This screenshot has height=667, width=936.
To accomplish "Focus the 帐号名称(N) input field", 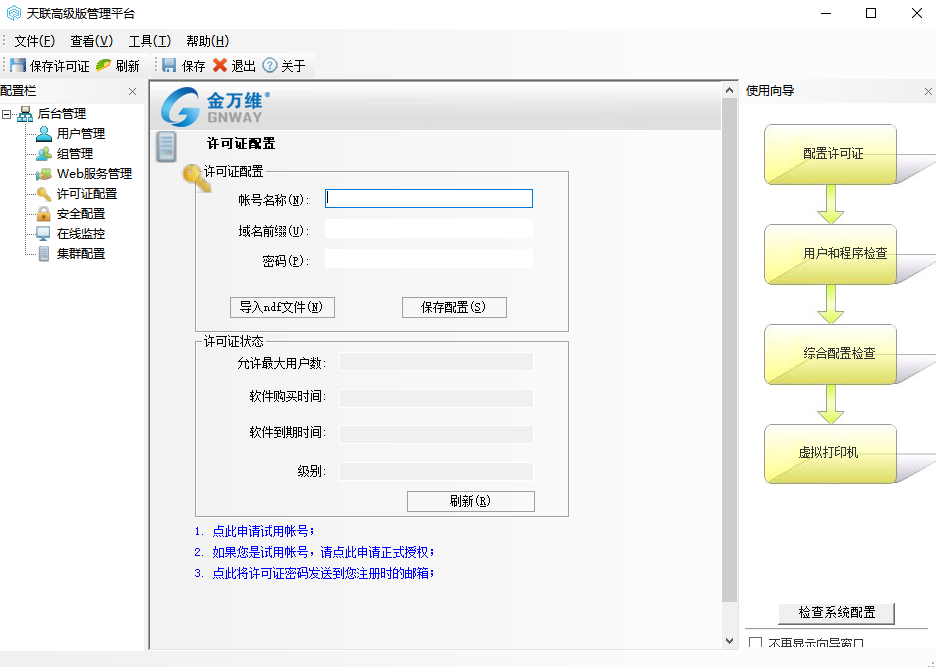I will pyautogui.click(x=429, y=199).
